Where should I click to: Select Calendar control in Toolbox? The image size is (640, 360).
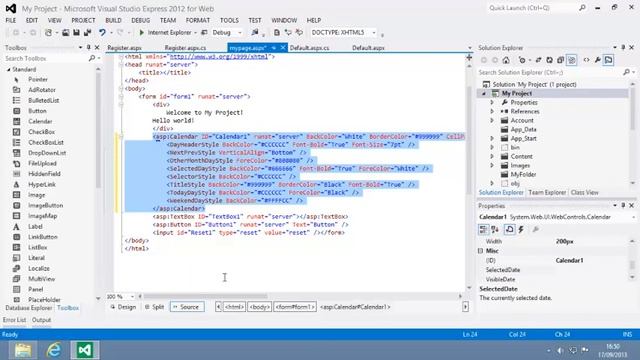click(40, 121)
